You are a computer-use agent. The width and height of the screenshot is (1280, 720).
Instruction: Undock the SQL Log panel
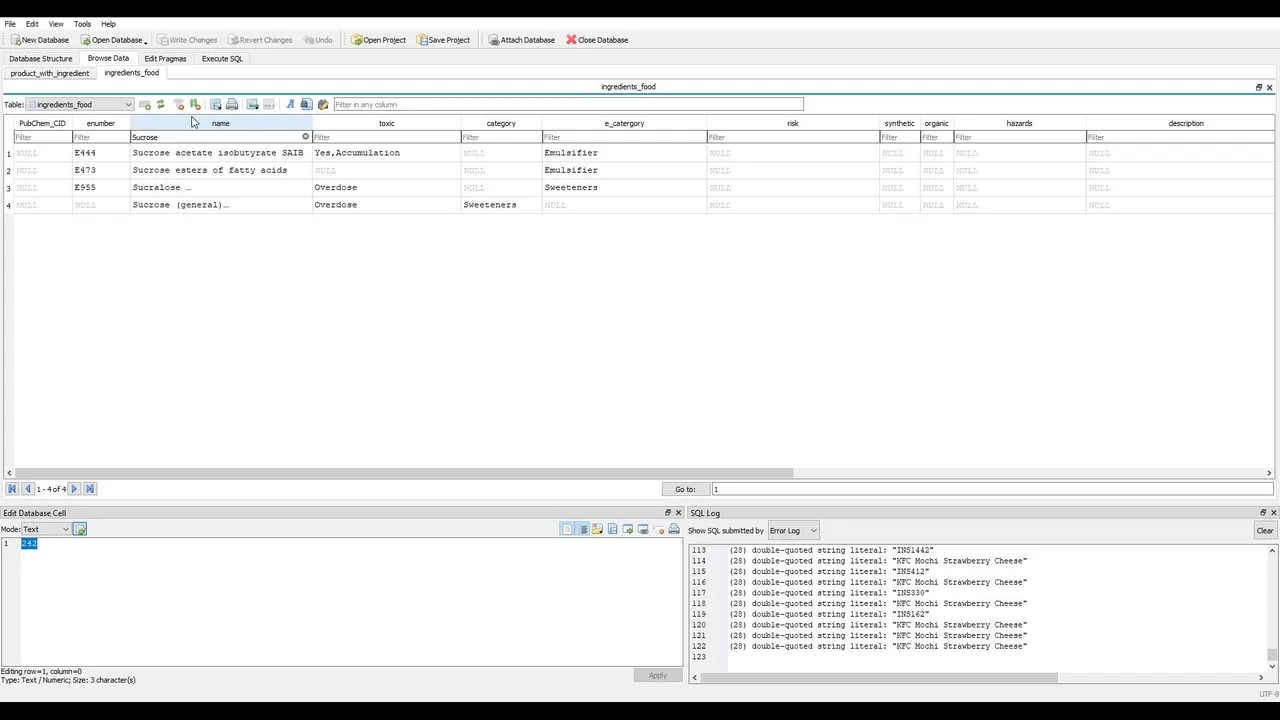pyautogui.click(x=1262, y=513)
